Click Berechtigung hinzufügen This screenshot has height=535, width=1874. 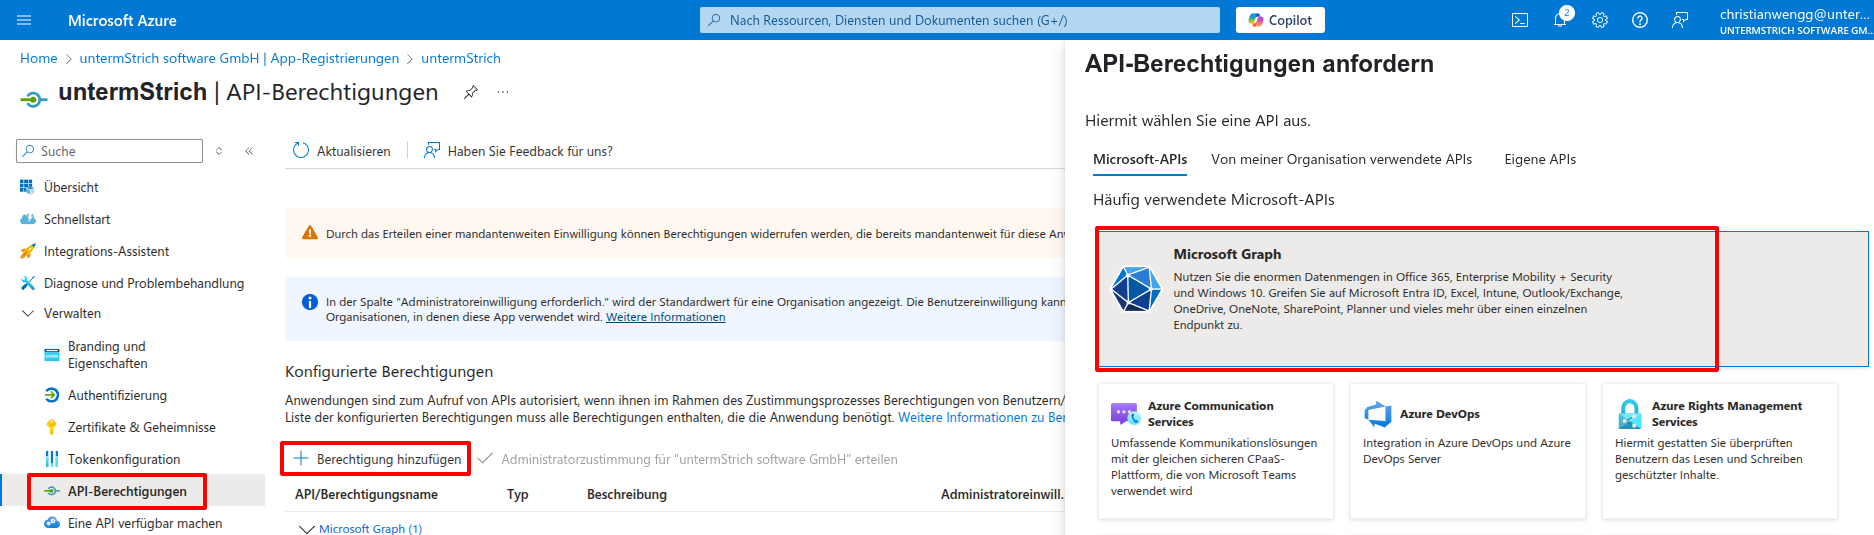tap(377, 459)
